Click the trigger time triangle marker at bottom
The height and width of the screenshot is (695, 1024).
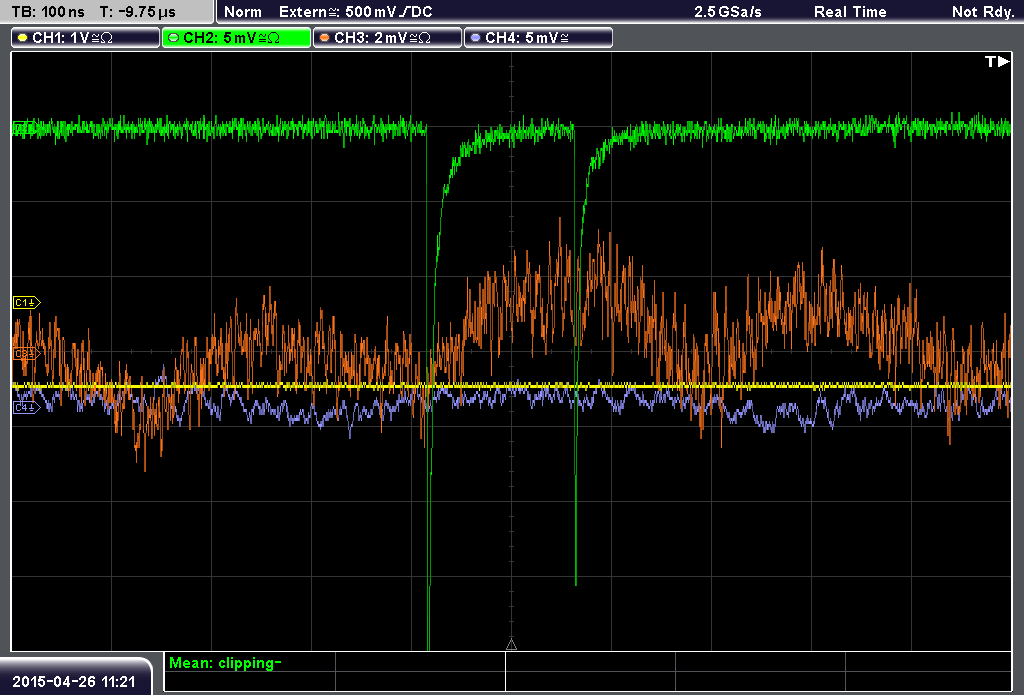pos(511,645)
